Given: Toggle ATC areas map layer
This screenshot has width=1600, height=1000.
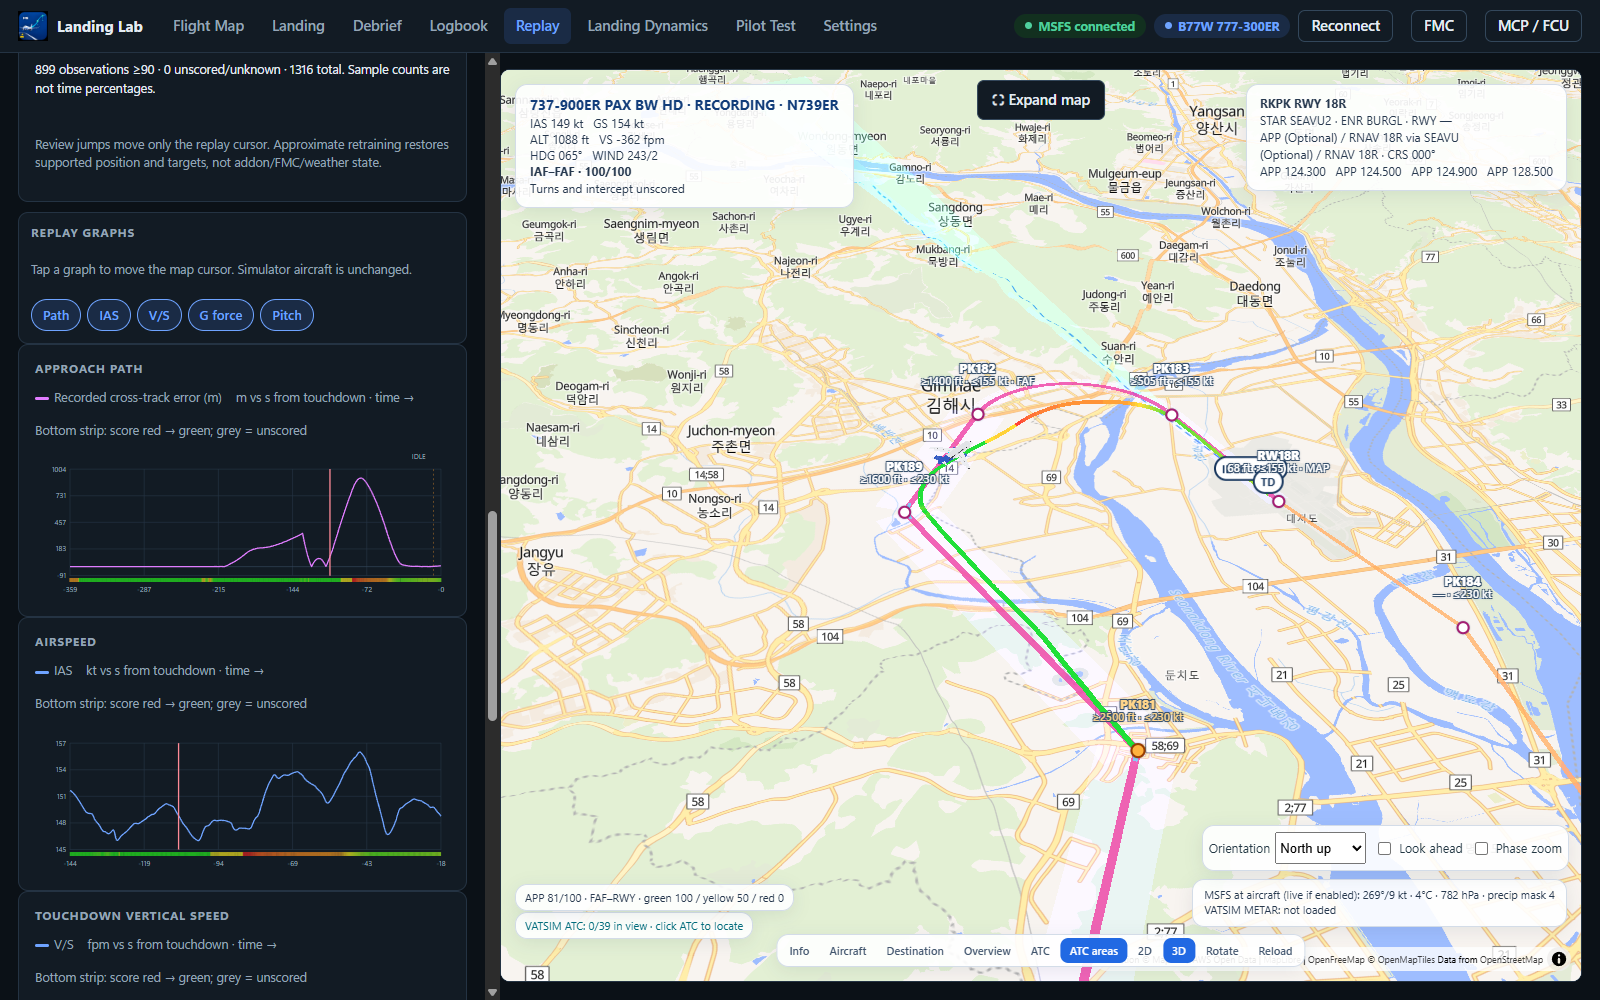Looking at the screenshot, I should pos(1093,951).
